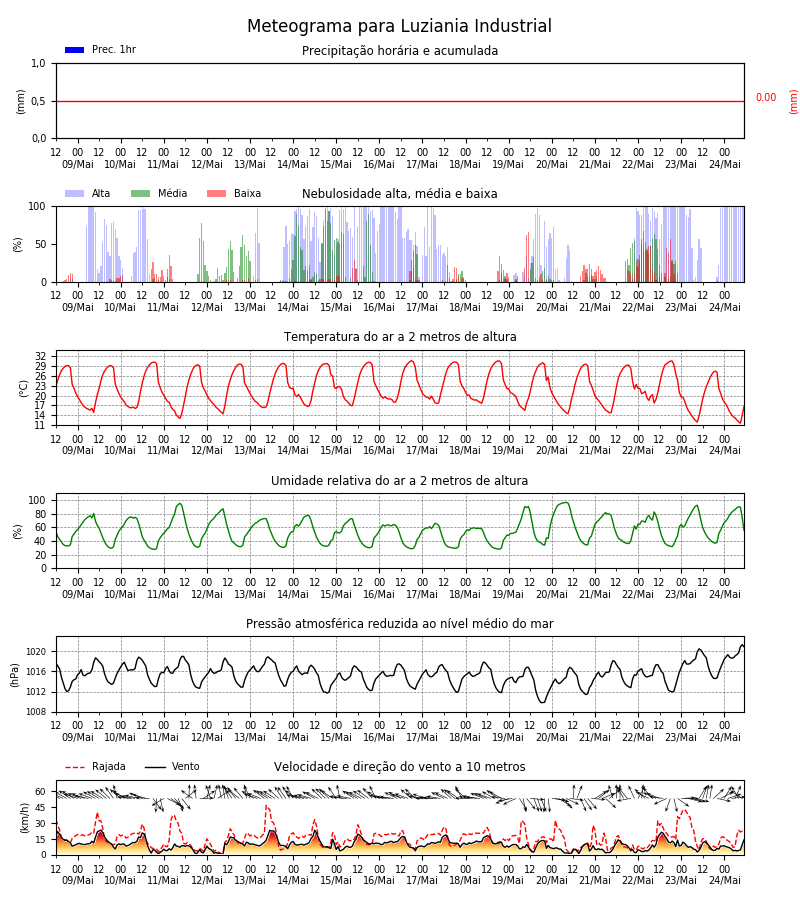Click the green Média legend swatch
800x900 pixels.
click(x=141, y=193)
